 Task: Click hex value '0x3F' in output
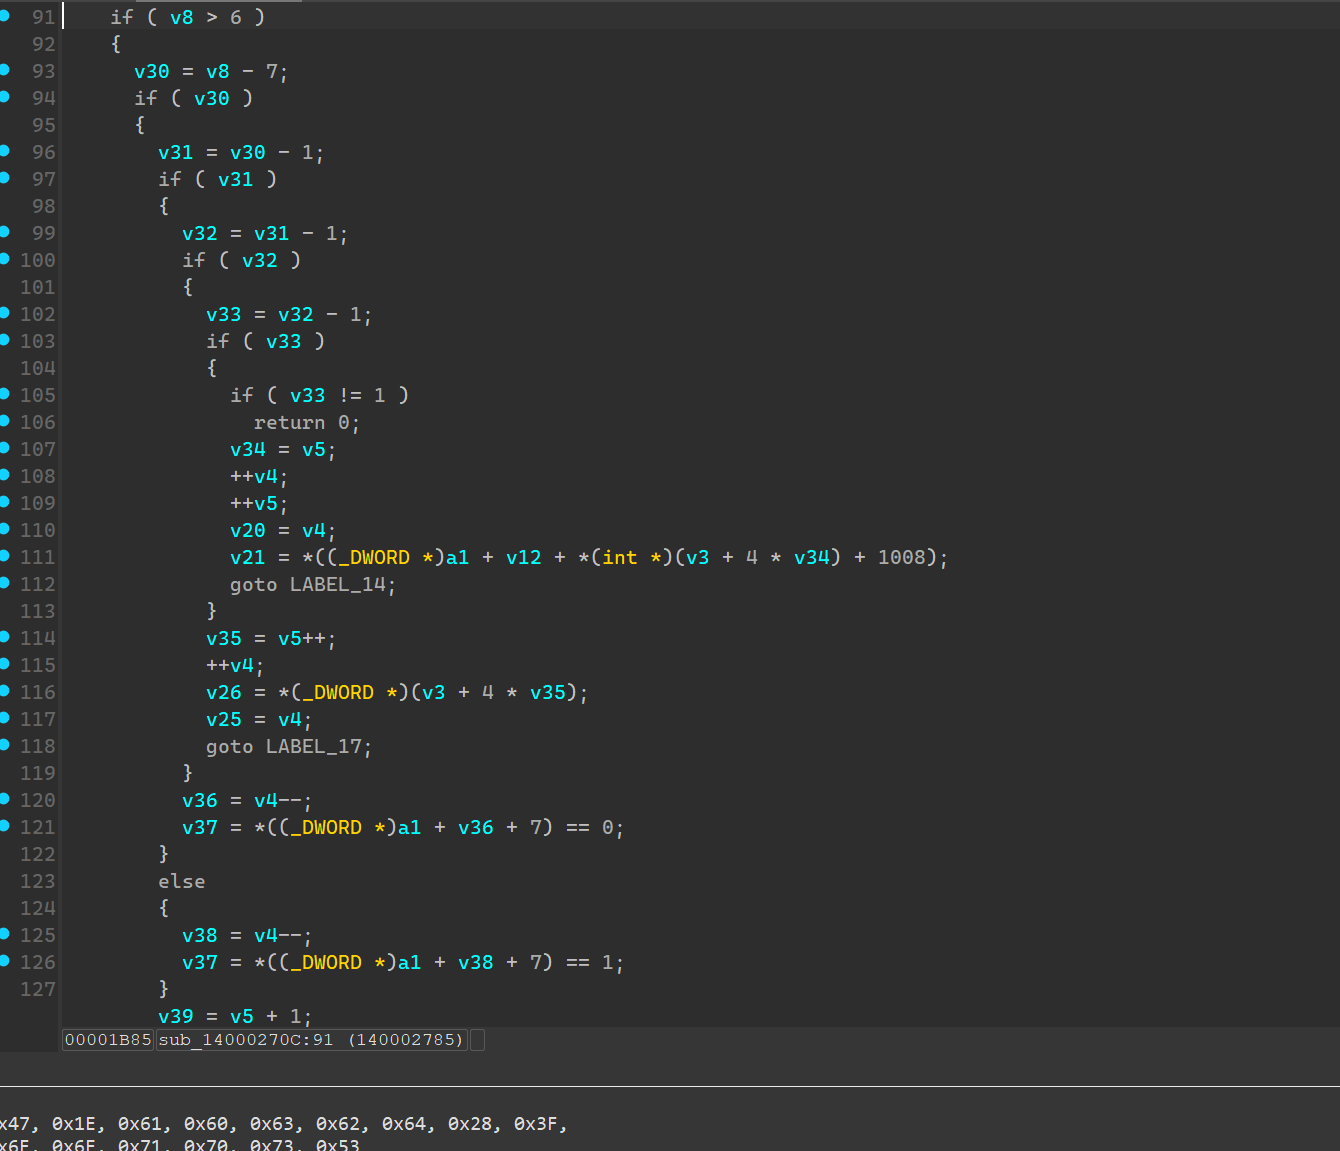(537, 1124)
